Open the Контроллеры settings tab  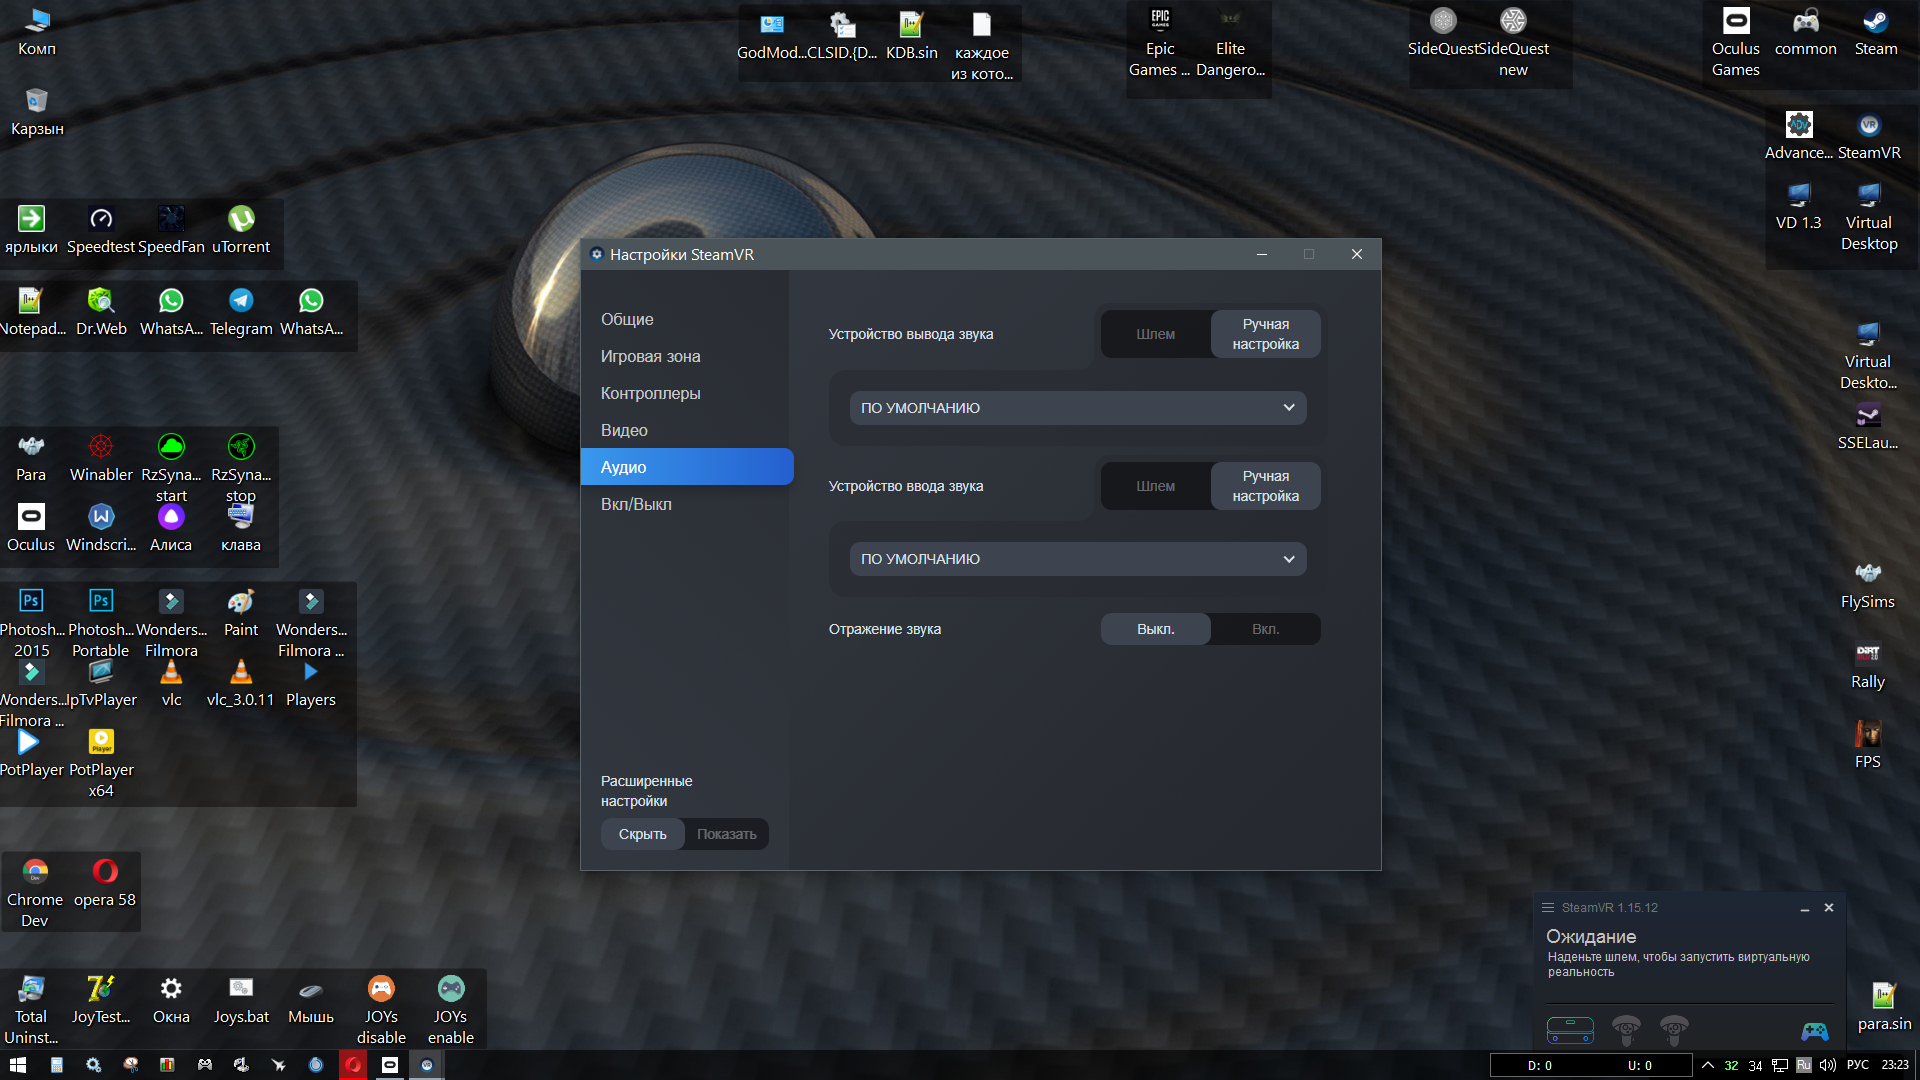(x=650, y=393)
